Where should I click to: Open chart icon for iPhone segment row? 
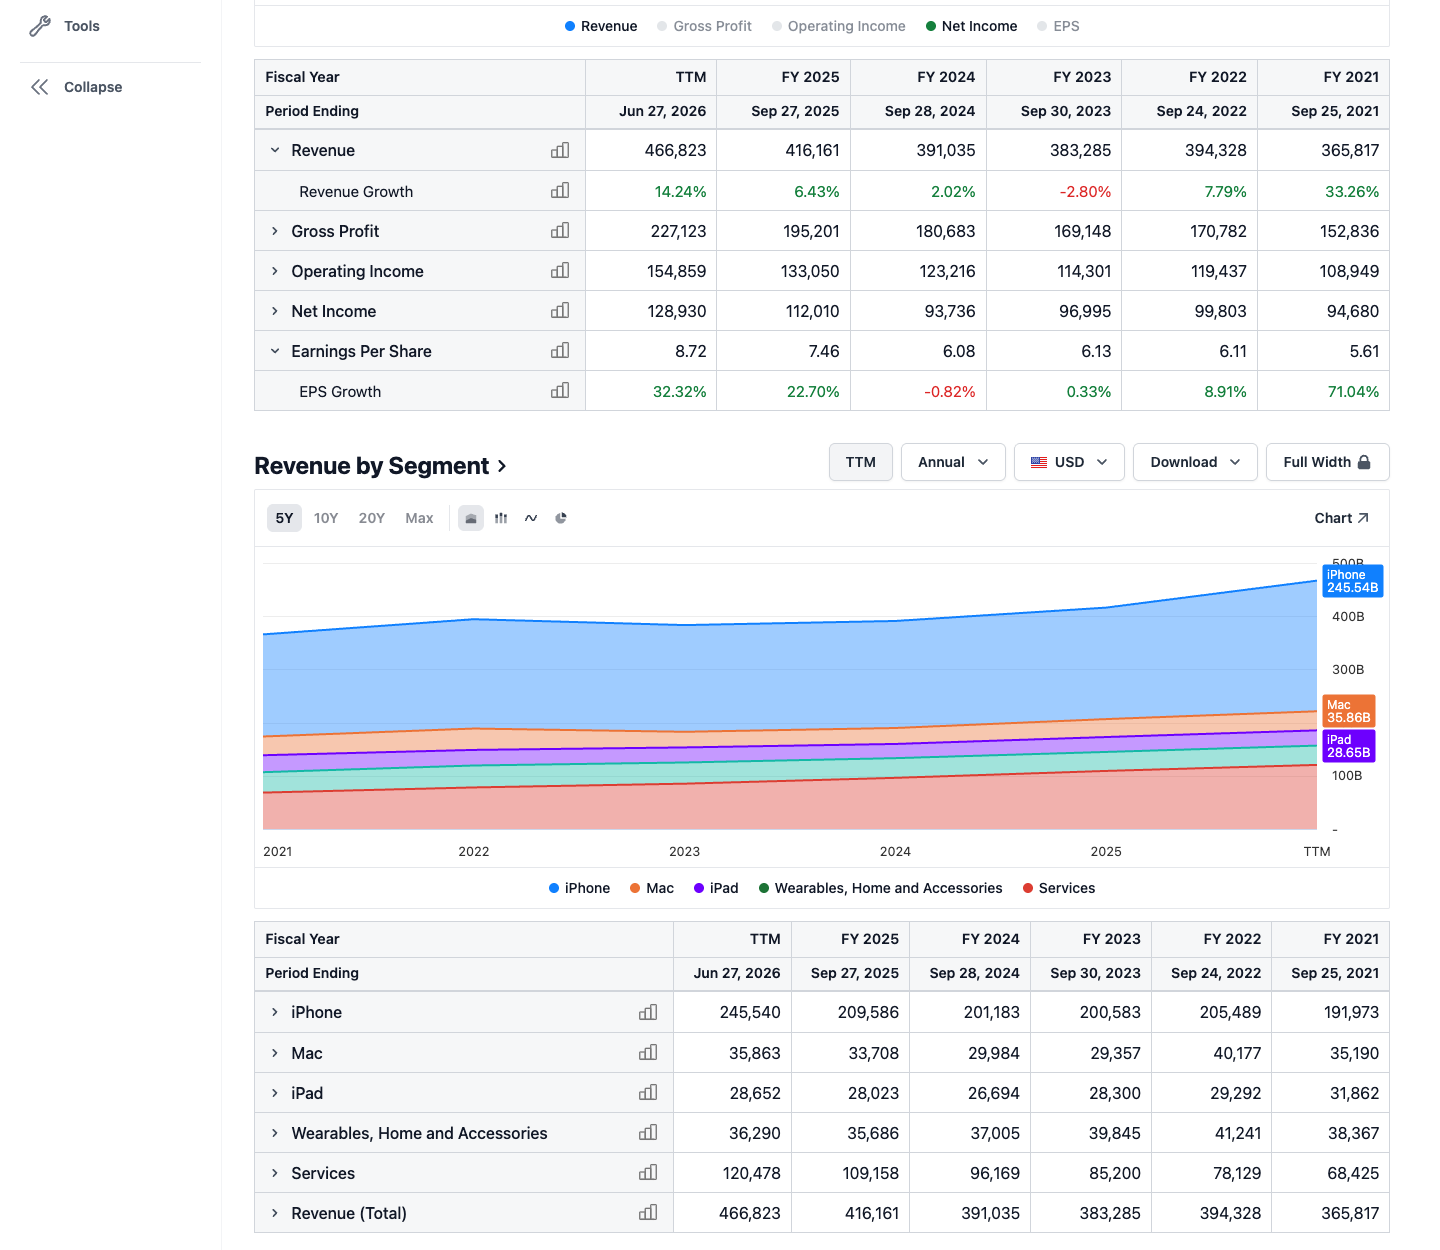point(648,1012)
